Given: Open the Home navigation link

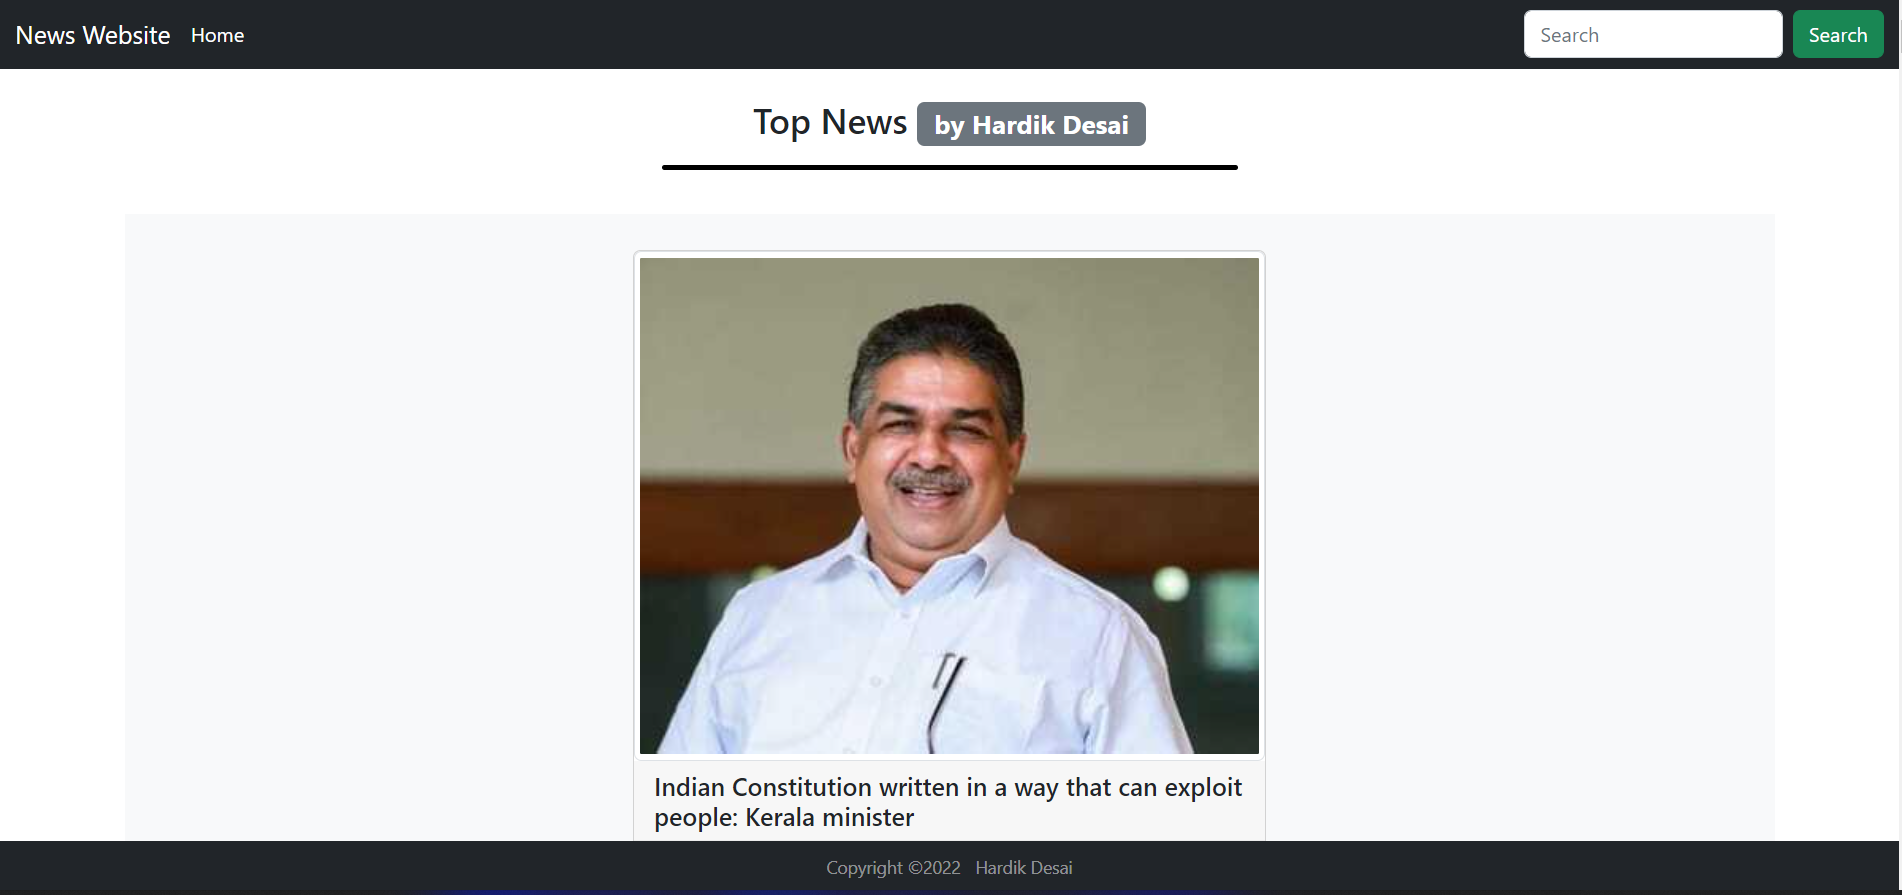Looking at the screenshot, I should click(x=217, y=35).
